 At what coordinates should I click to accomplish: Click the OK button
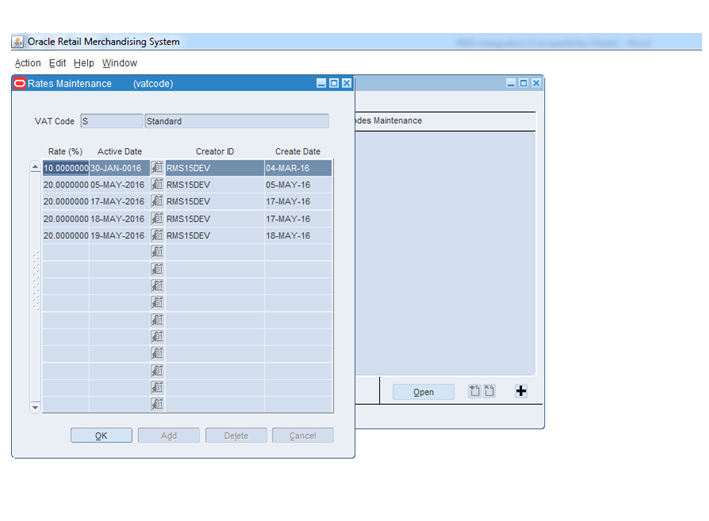(101, 436)
